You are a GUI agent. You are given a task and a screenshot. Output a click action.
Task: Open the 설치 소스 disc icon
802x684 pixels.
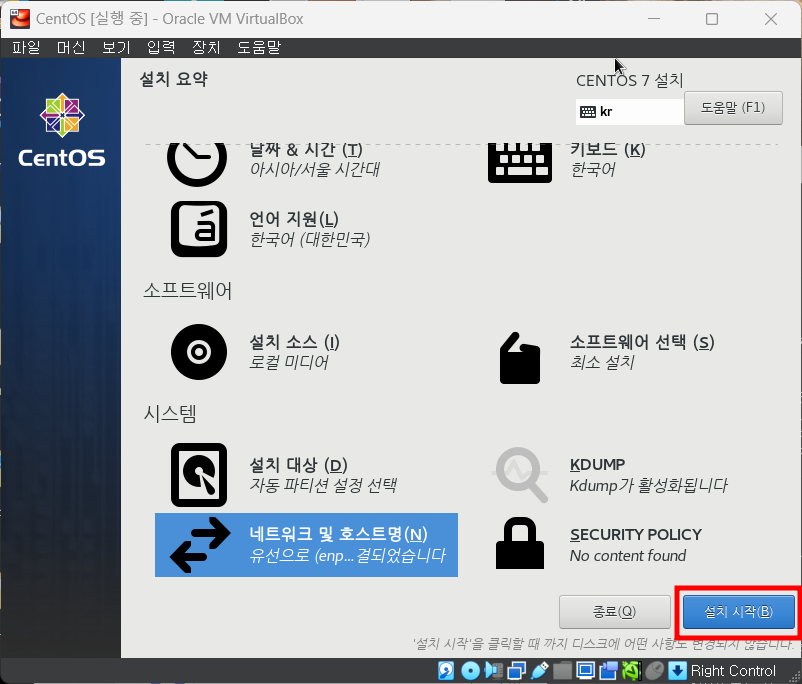199,352
